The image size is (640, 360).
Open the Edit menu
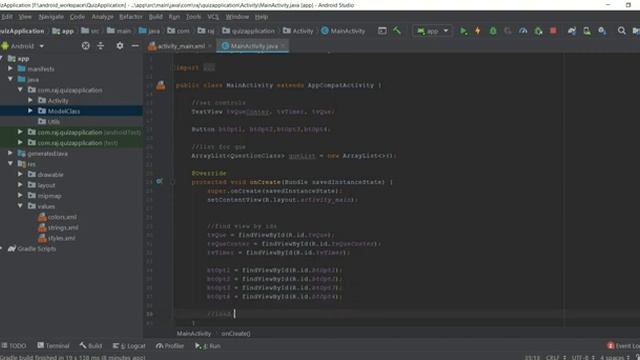7,17
